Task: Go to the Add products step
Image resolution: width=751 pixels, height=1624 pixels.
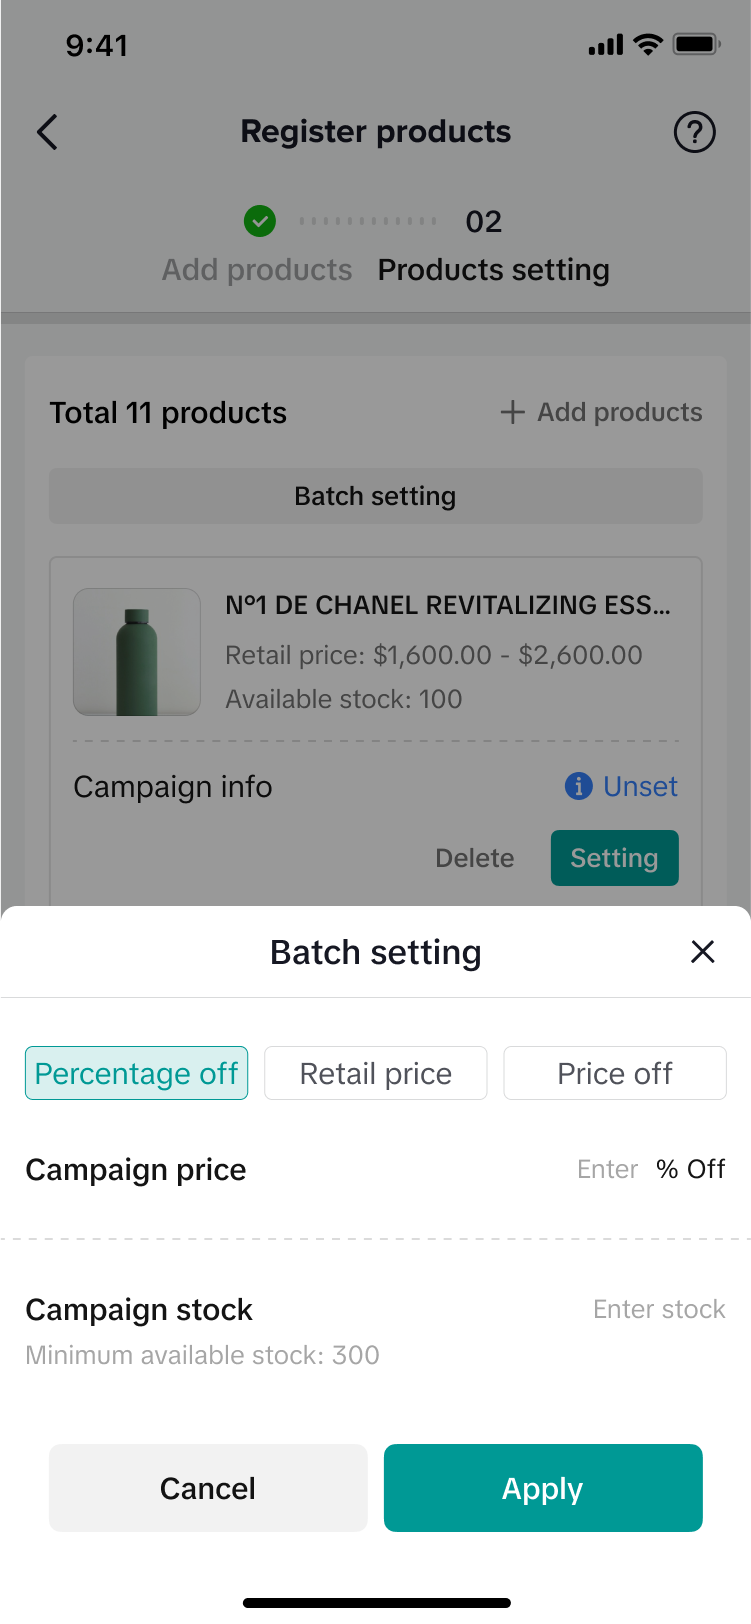Action: pos(257,270)
